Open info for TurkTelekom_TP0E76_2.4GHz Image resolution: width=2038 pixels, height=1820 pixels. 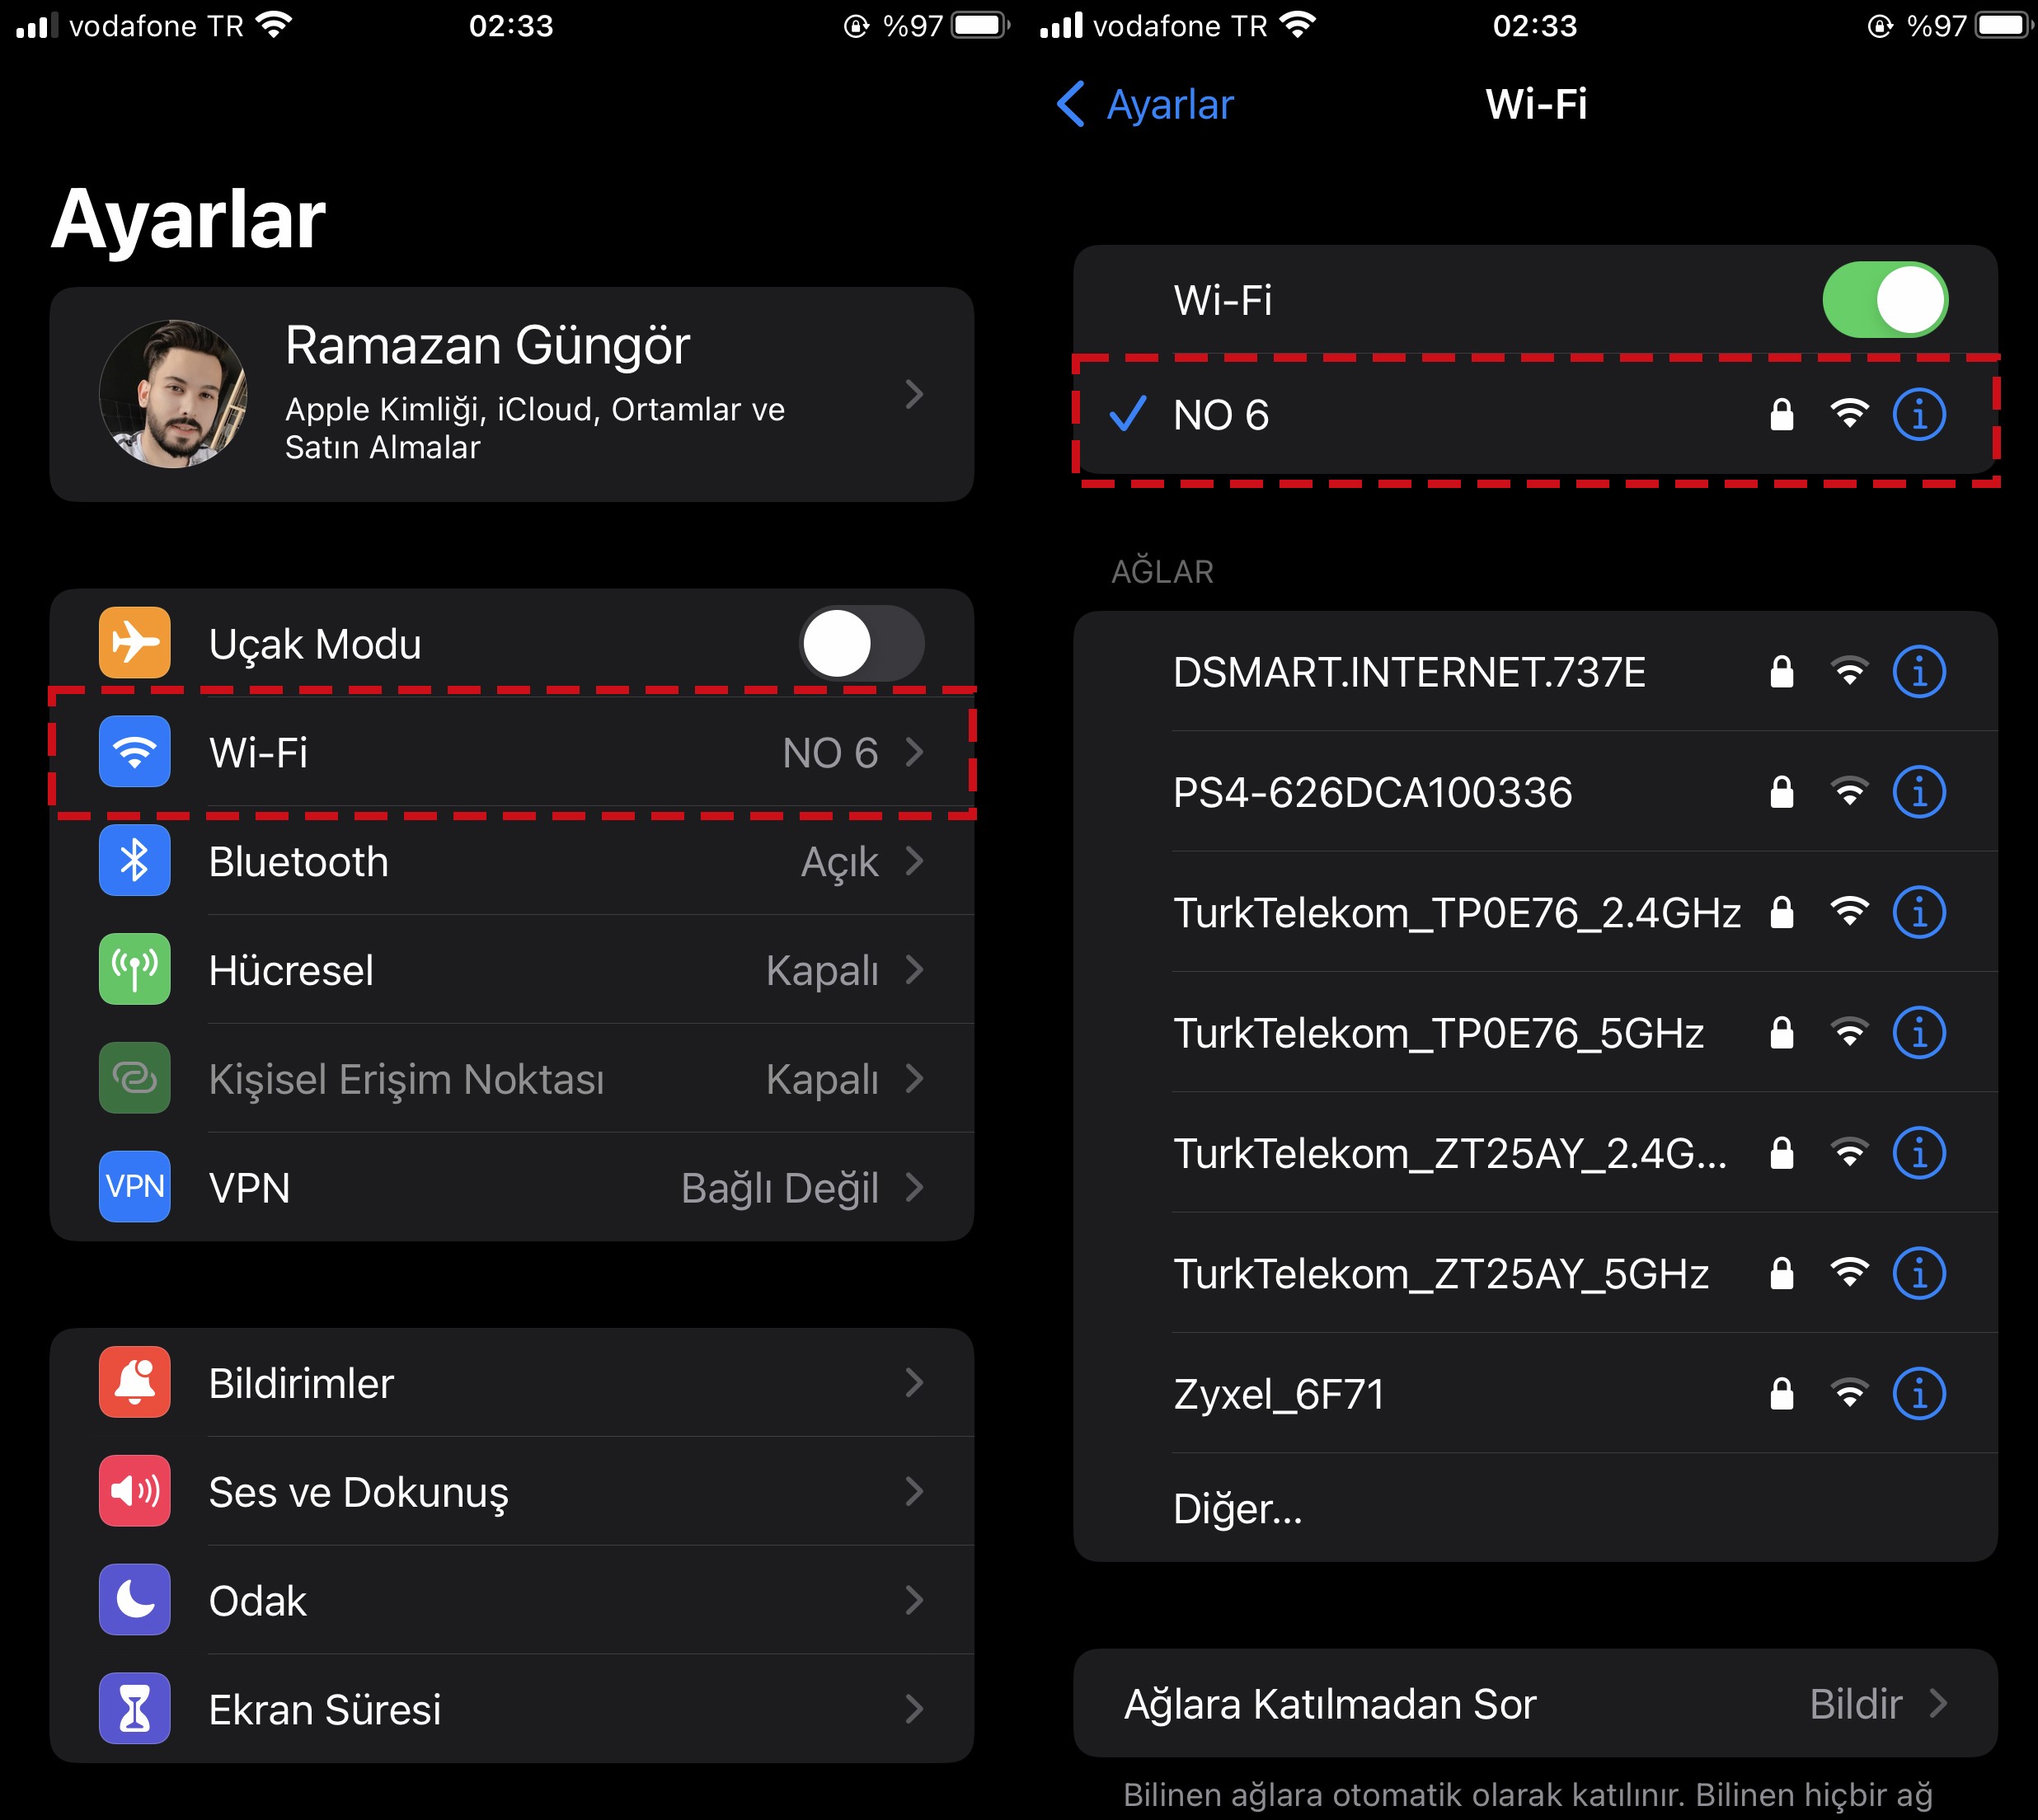pyautogui.click(x=1919, y=912)
